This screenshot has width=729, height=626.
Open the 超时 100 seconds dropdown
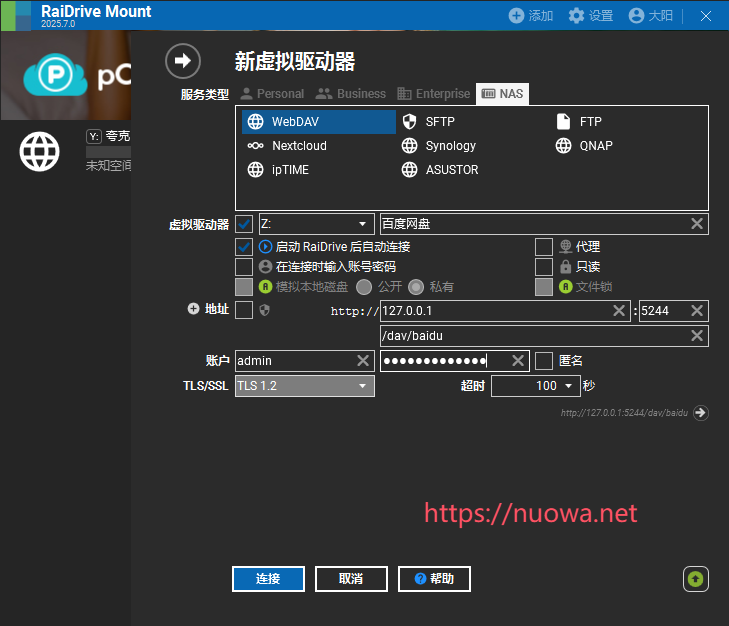pyautogui.click(x=536, y=386)
